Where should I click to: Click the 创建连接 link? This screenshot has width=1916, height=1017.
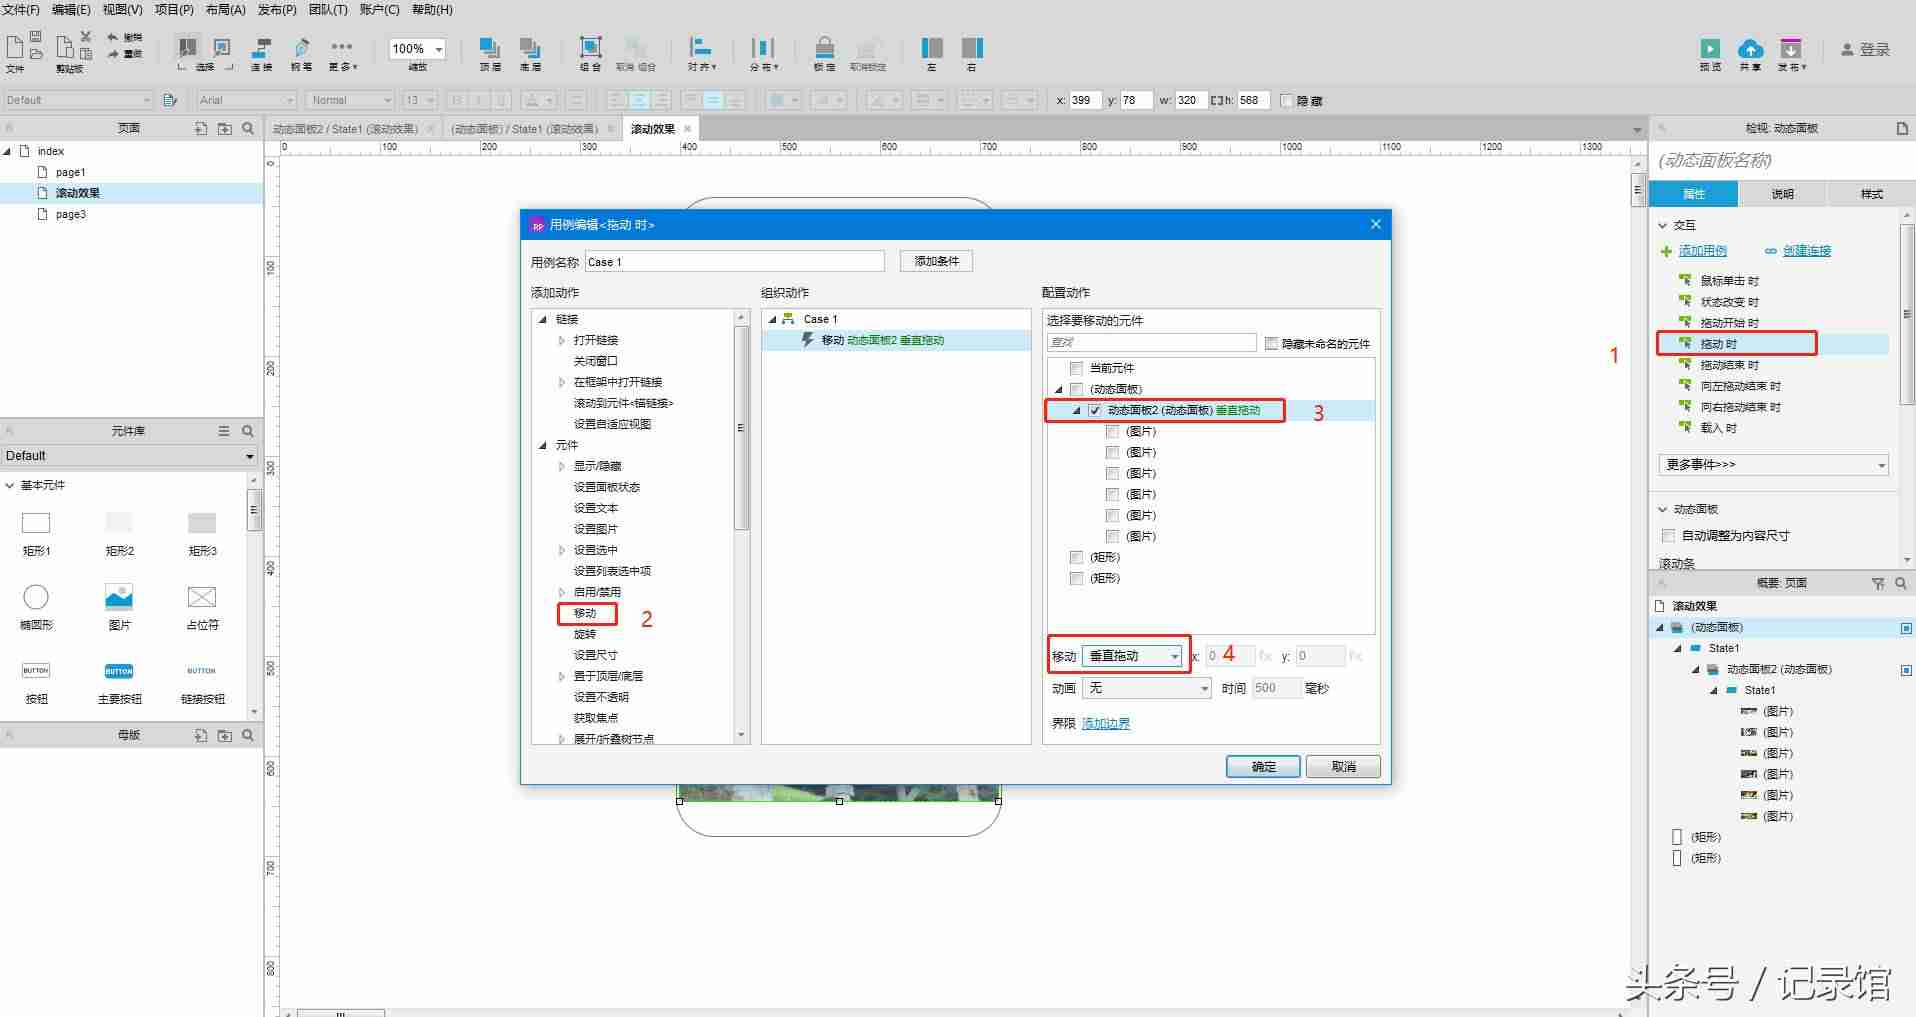(x=1806, y=251)
